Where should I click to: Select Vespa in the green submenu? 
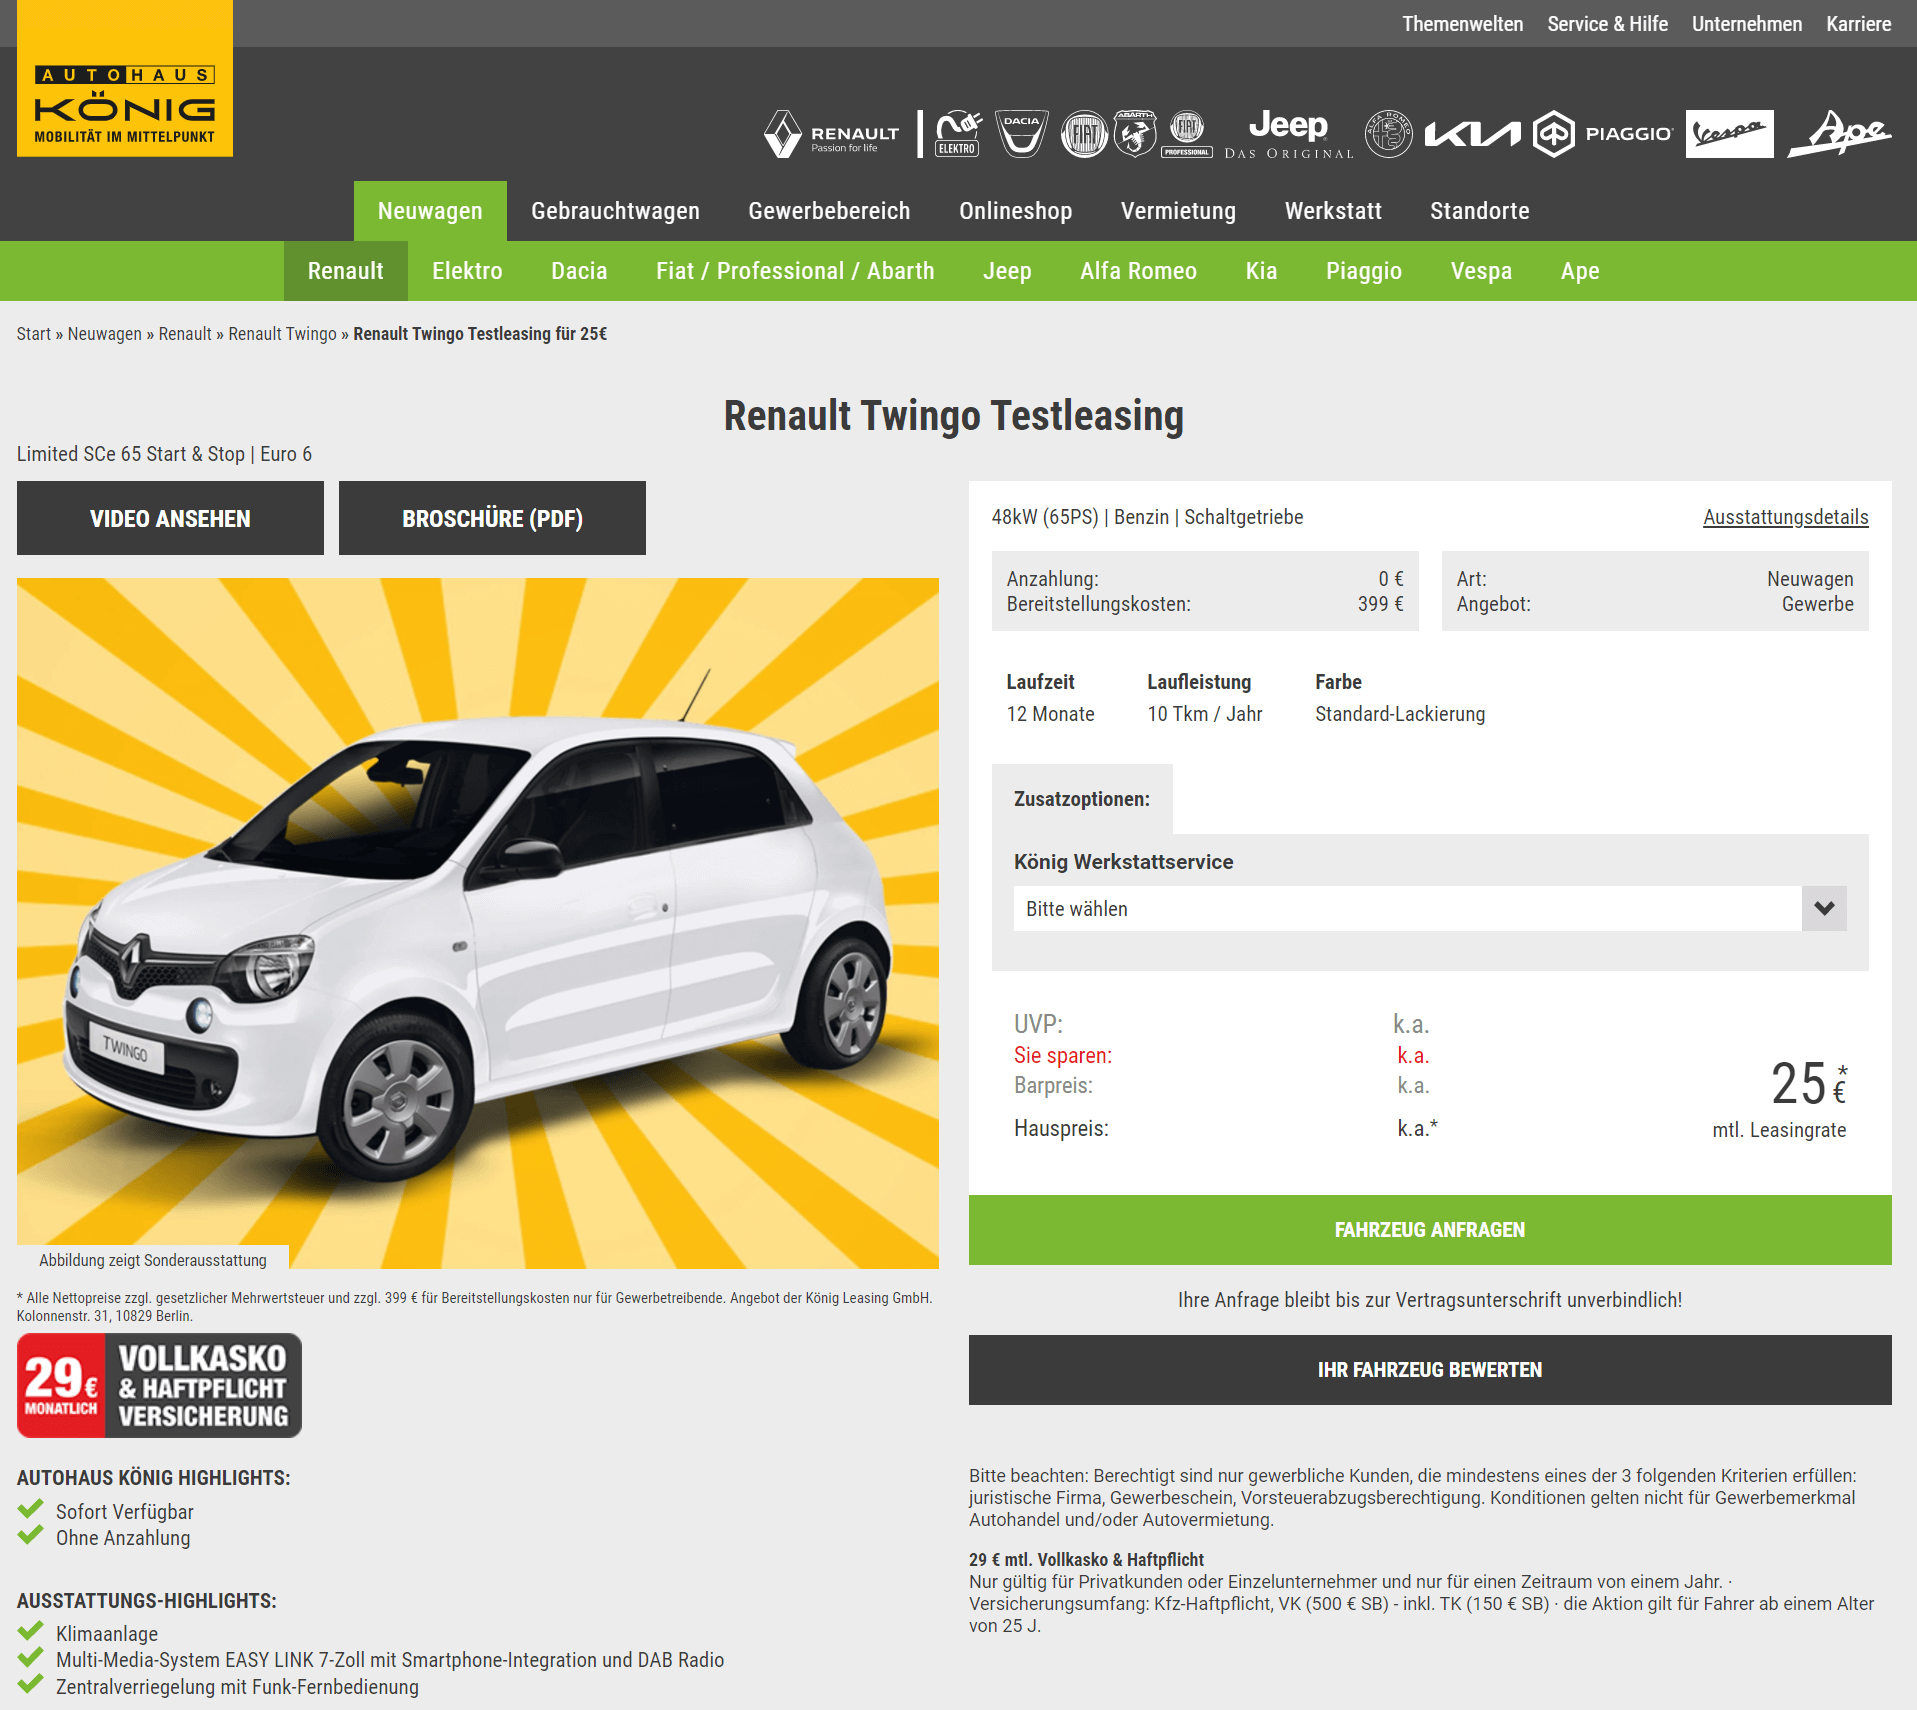click(x=1481, y=271)
